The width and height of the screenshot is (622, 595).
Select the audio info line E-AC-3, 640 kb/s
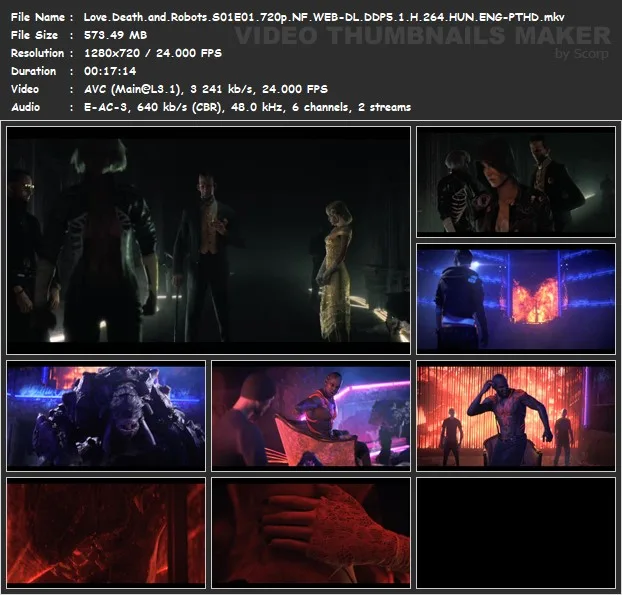[x=247, y=107]
